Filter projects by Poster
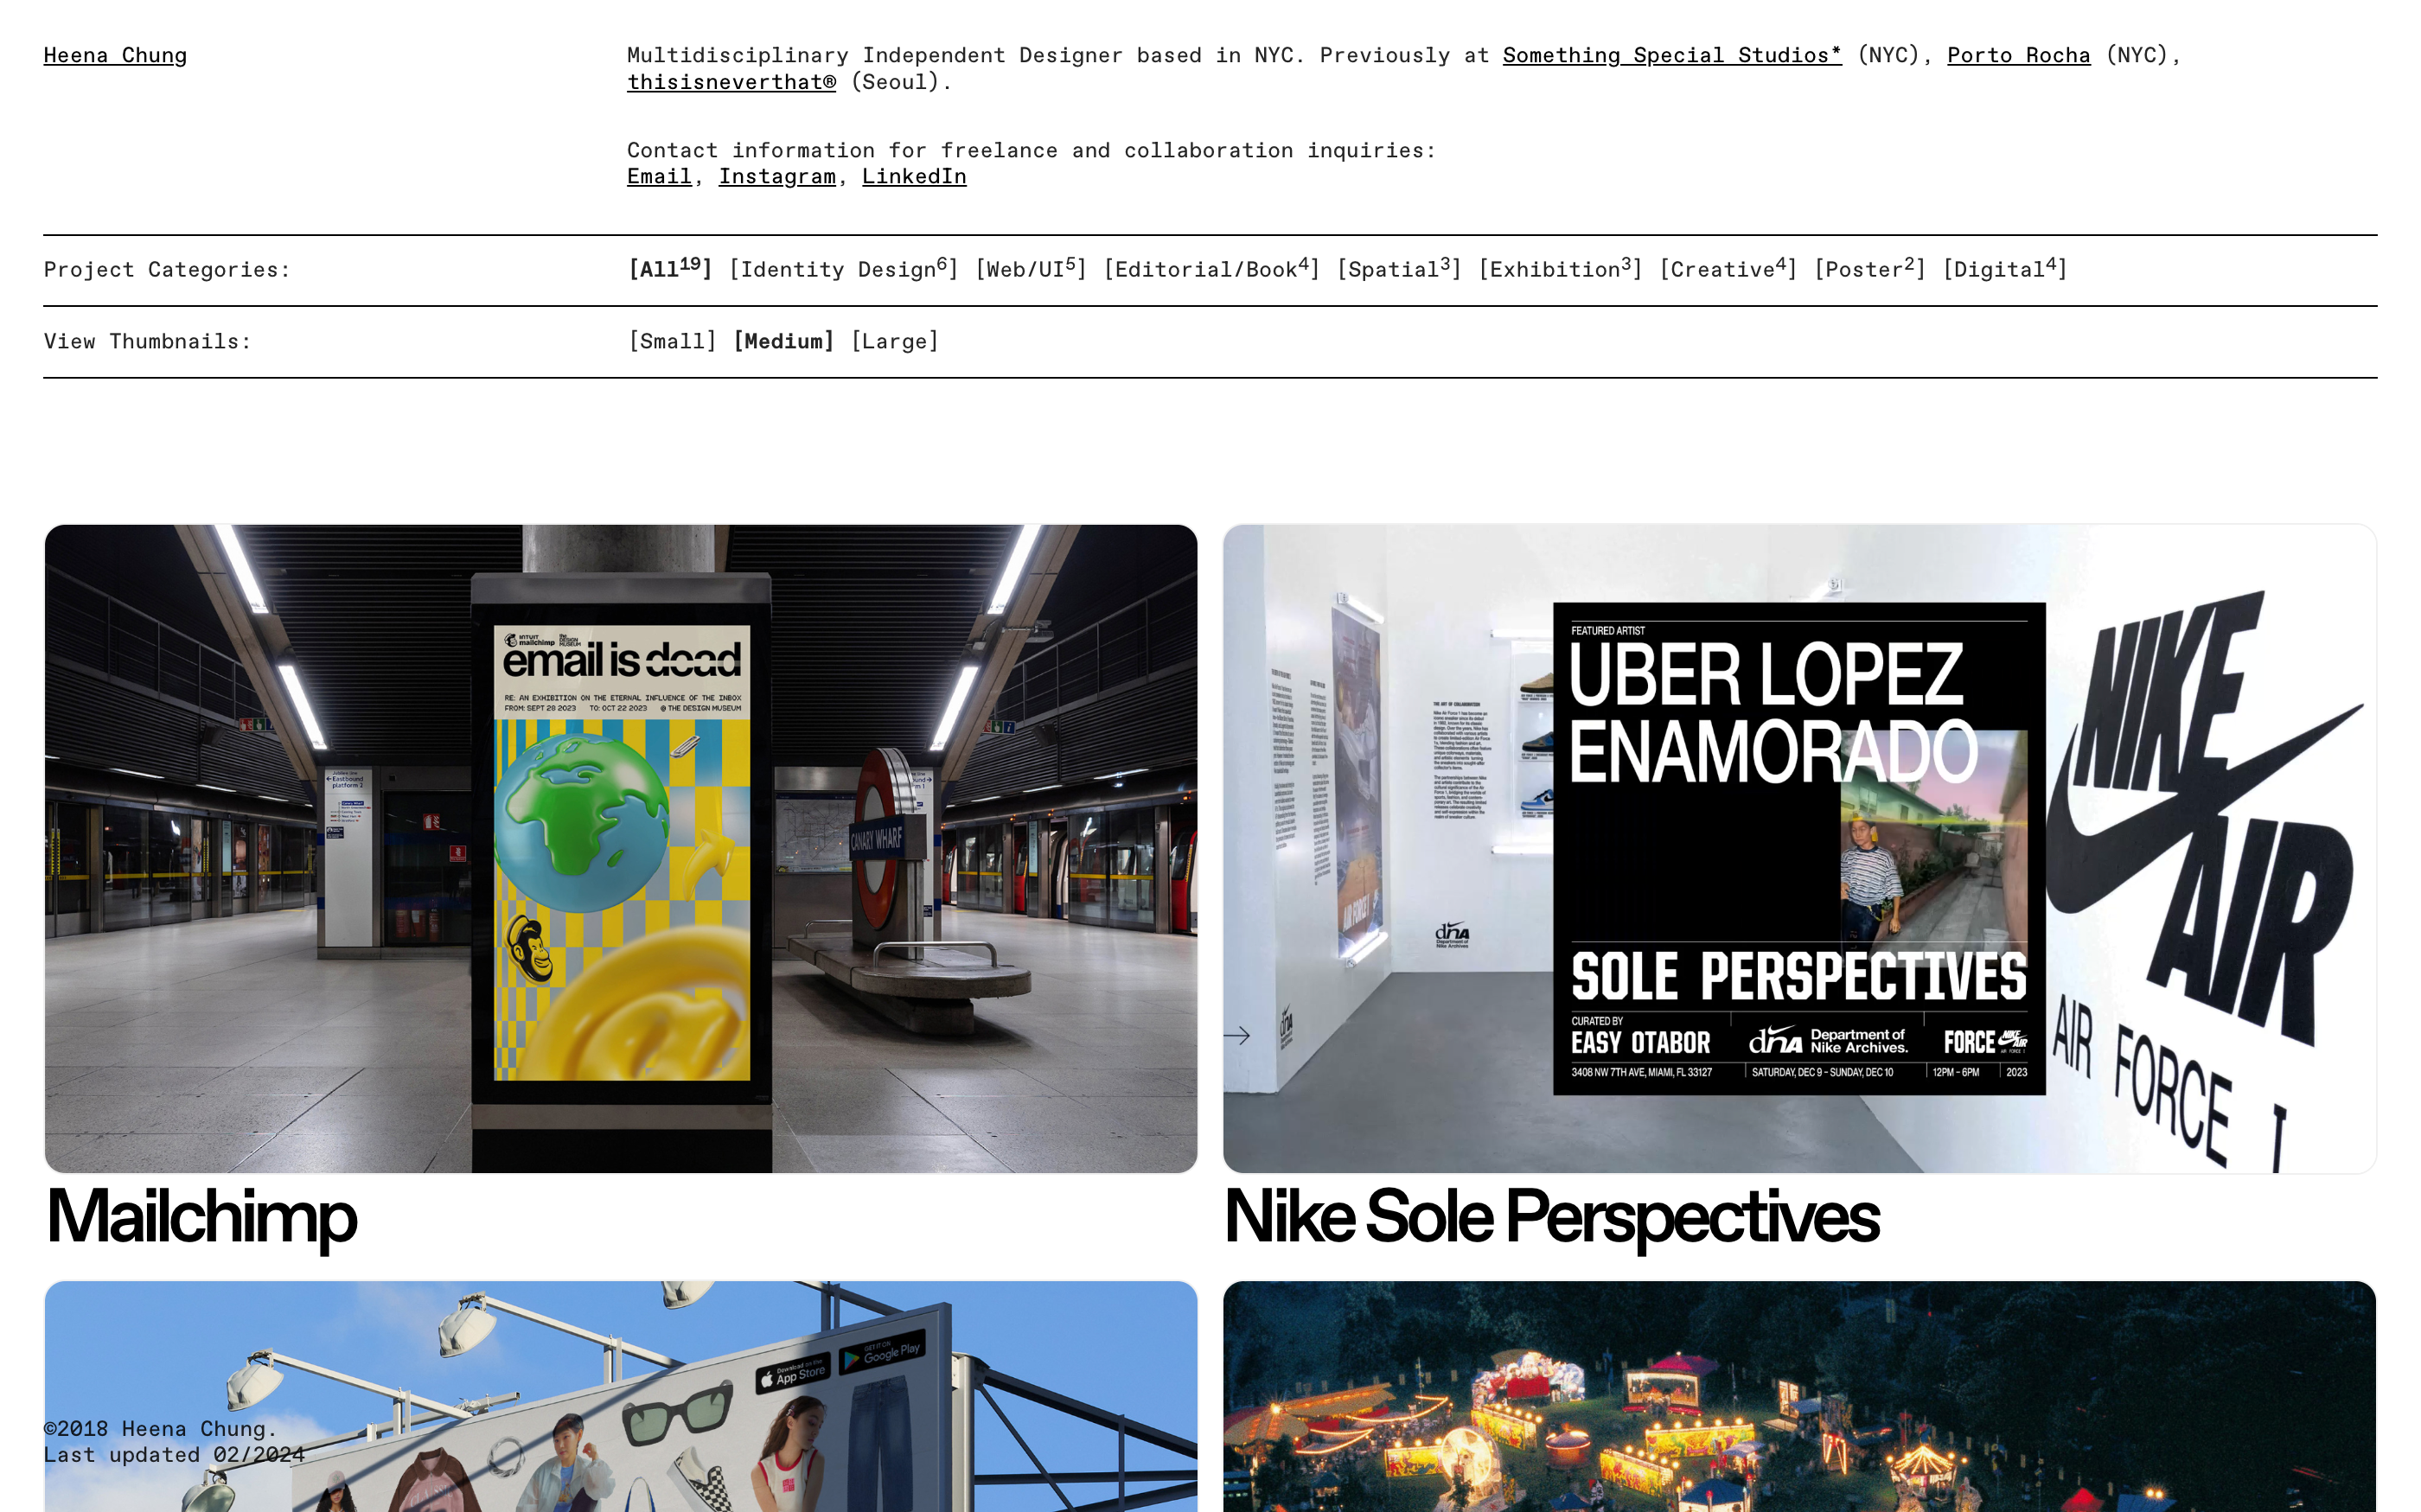2421x1512 pixels. point(1869,269)
